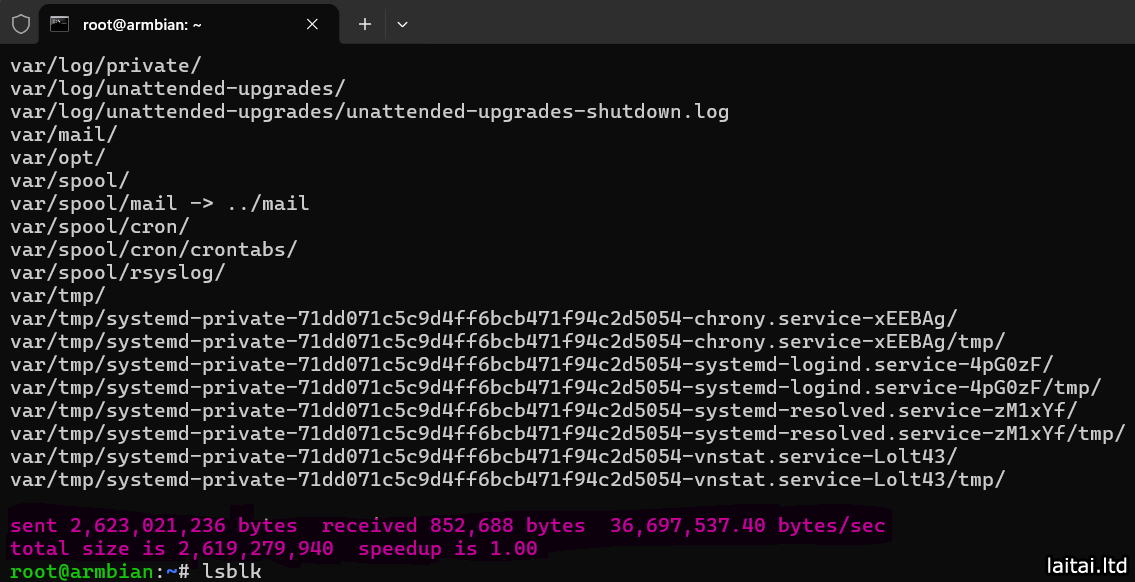Click the var/spool/mail symlink line

pos(160,204)
